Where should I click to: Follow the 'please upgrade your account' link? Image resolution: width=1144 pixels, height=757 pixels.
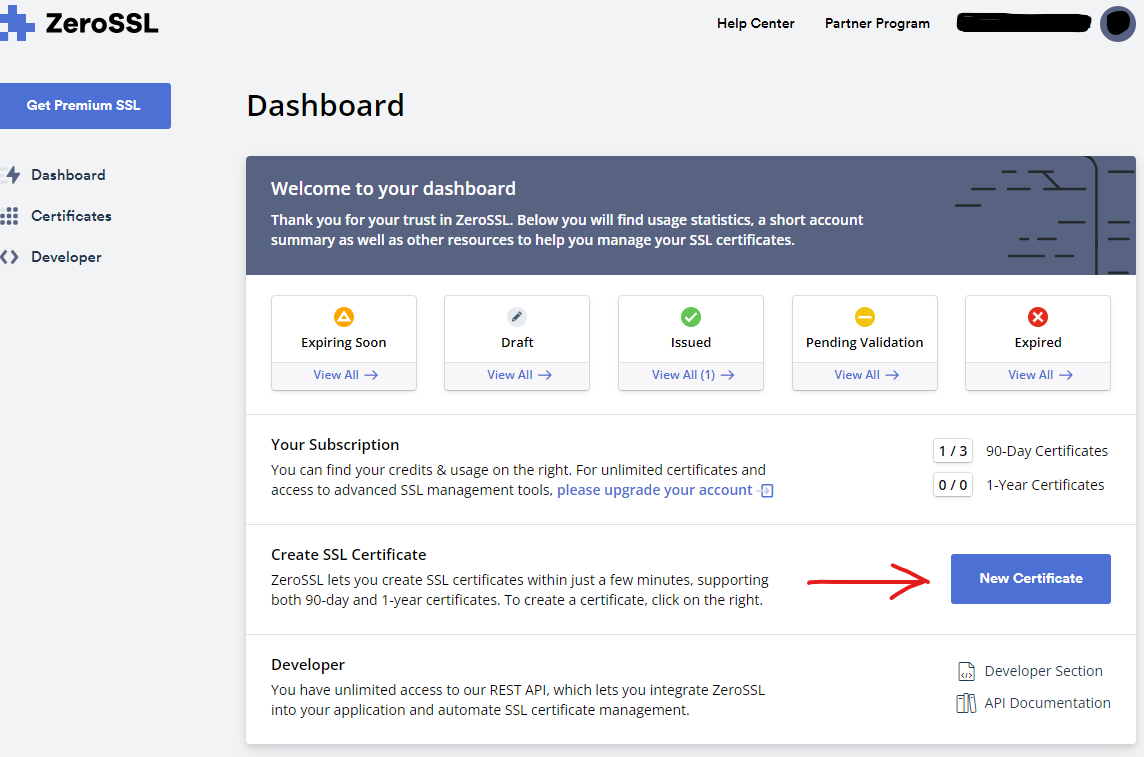tap(655, 490)
